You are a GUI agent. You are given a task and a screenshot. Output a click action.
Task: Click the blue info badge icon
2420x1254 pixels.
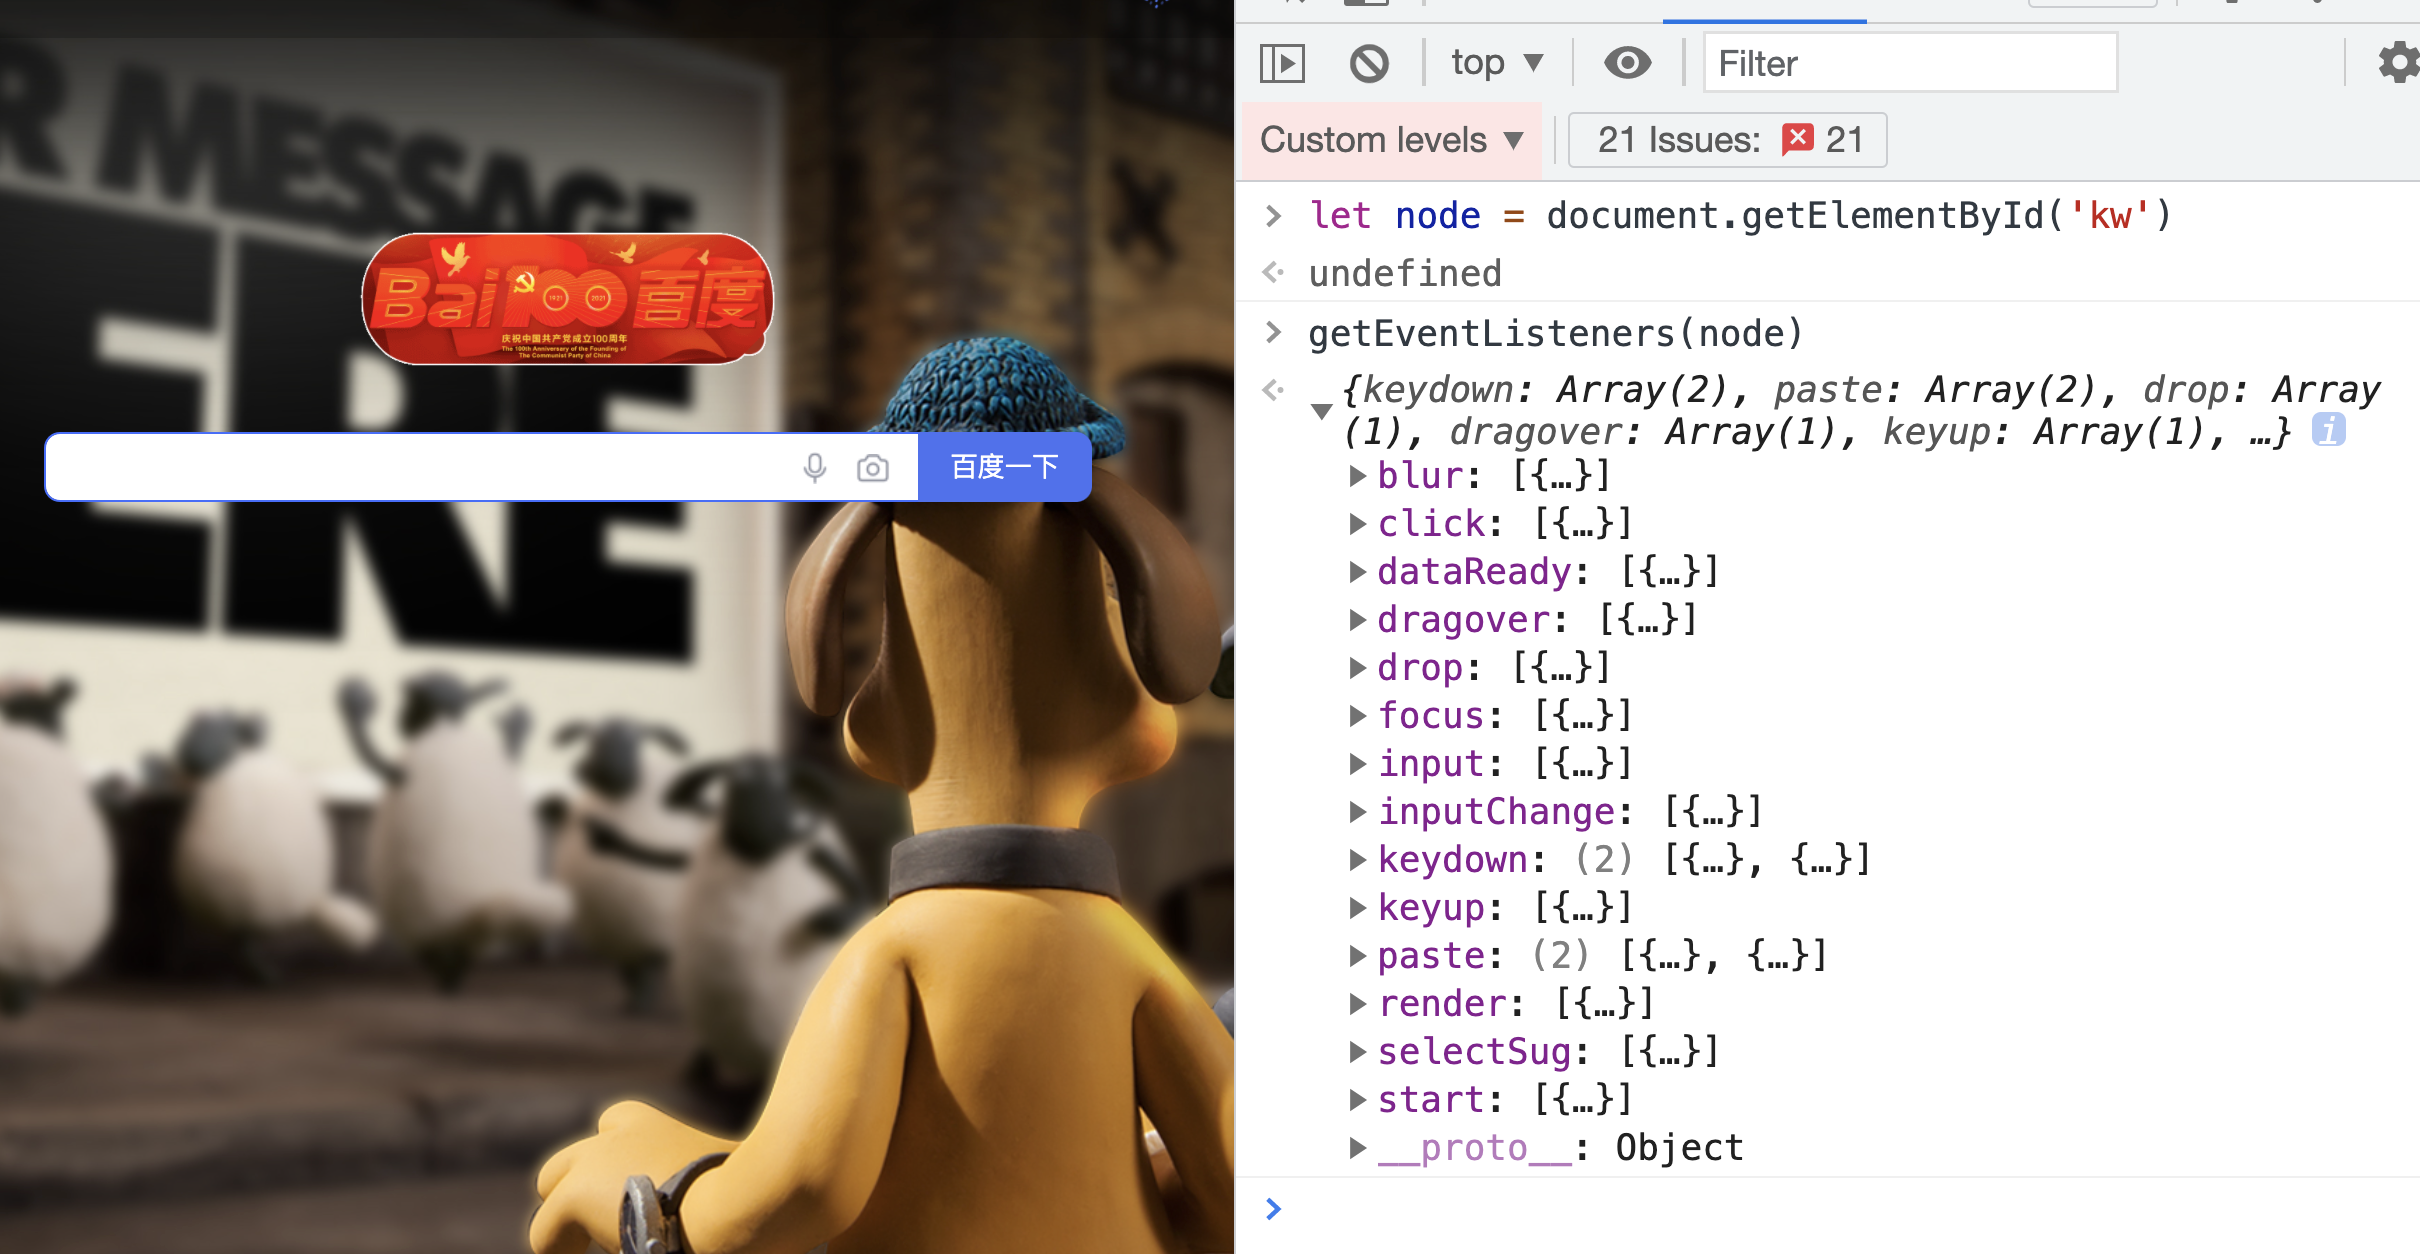(2328, 431)
